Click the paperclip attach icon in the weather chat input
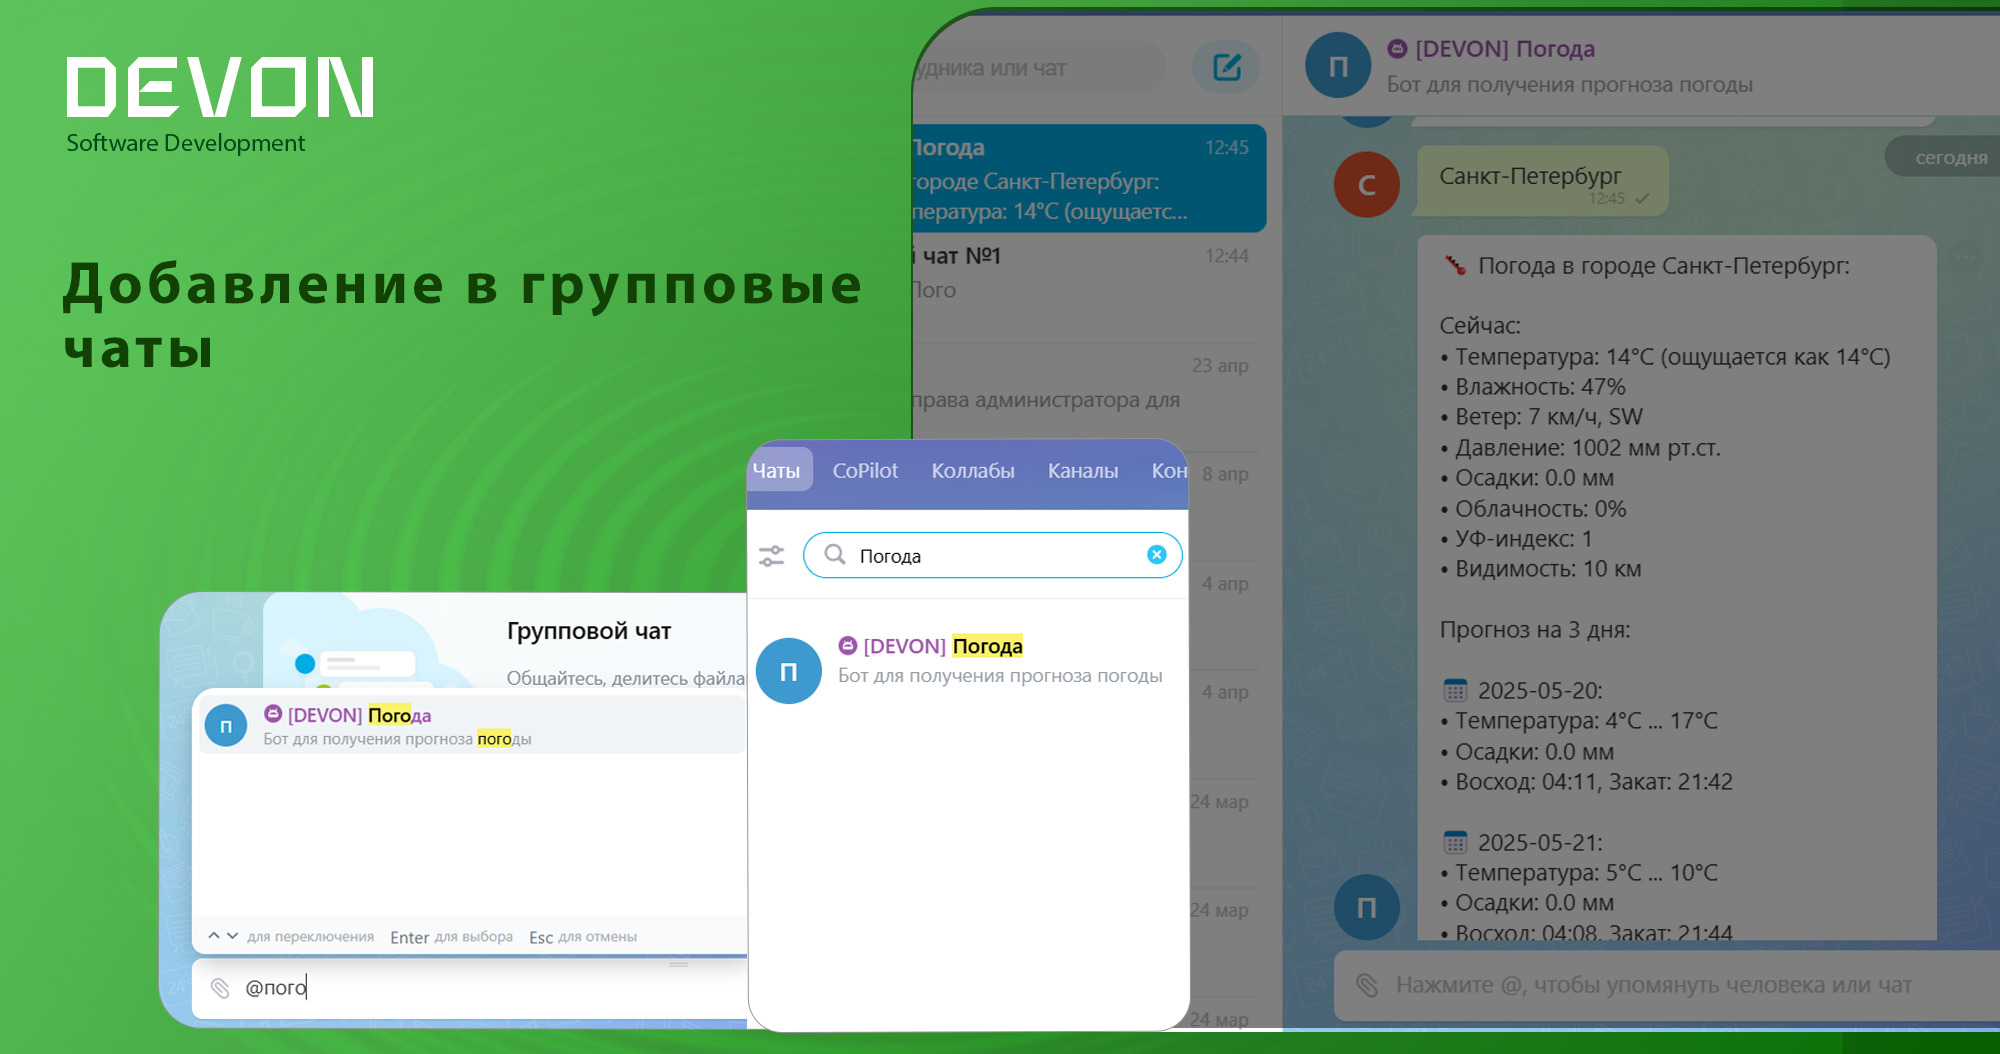The image size is (2000, 1054). pyautogui.click(x=1367, y=985)
